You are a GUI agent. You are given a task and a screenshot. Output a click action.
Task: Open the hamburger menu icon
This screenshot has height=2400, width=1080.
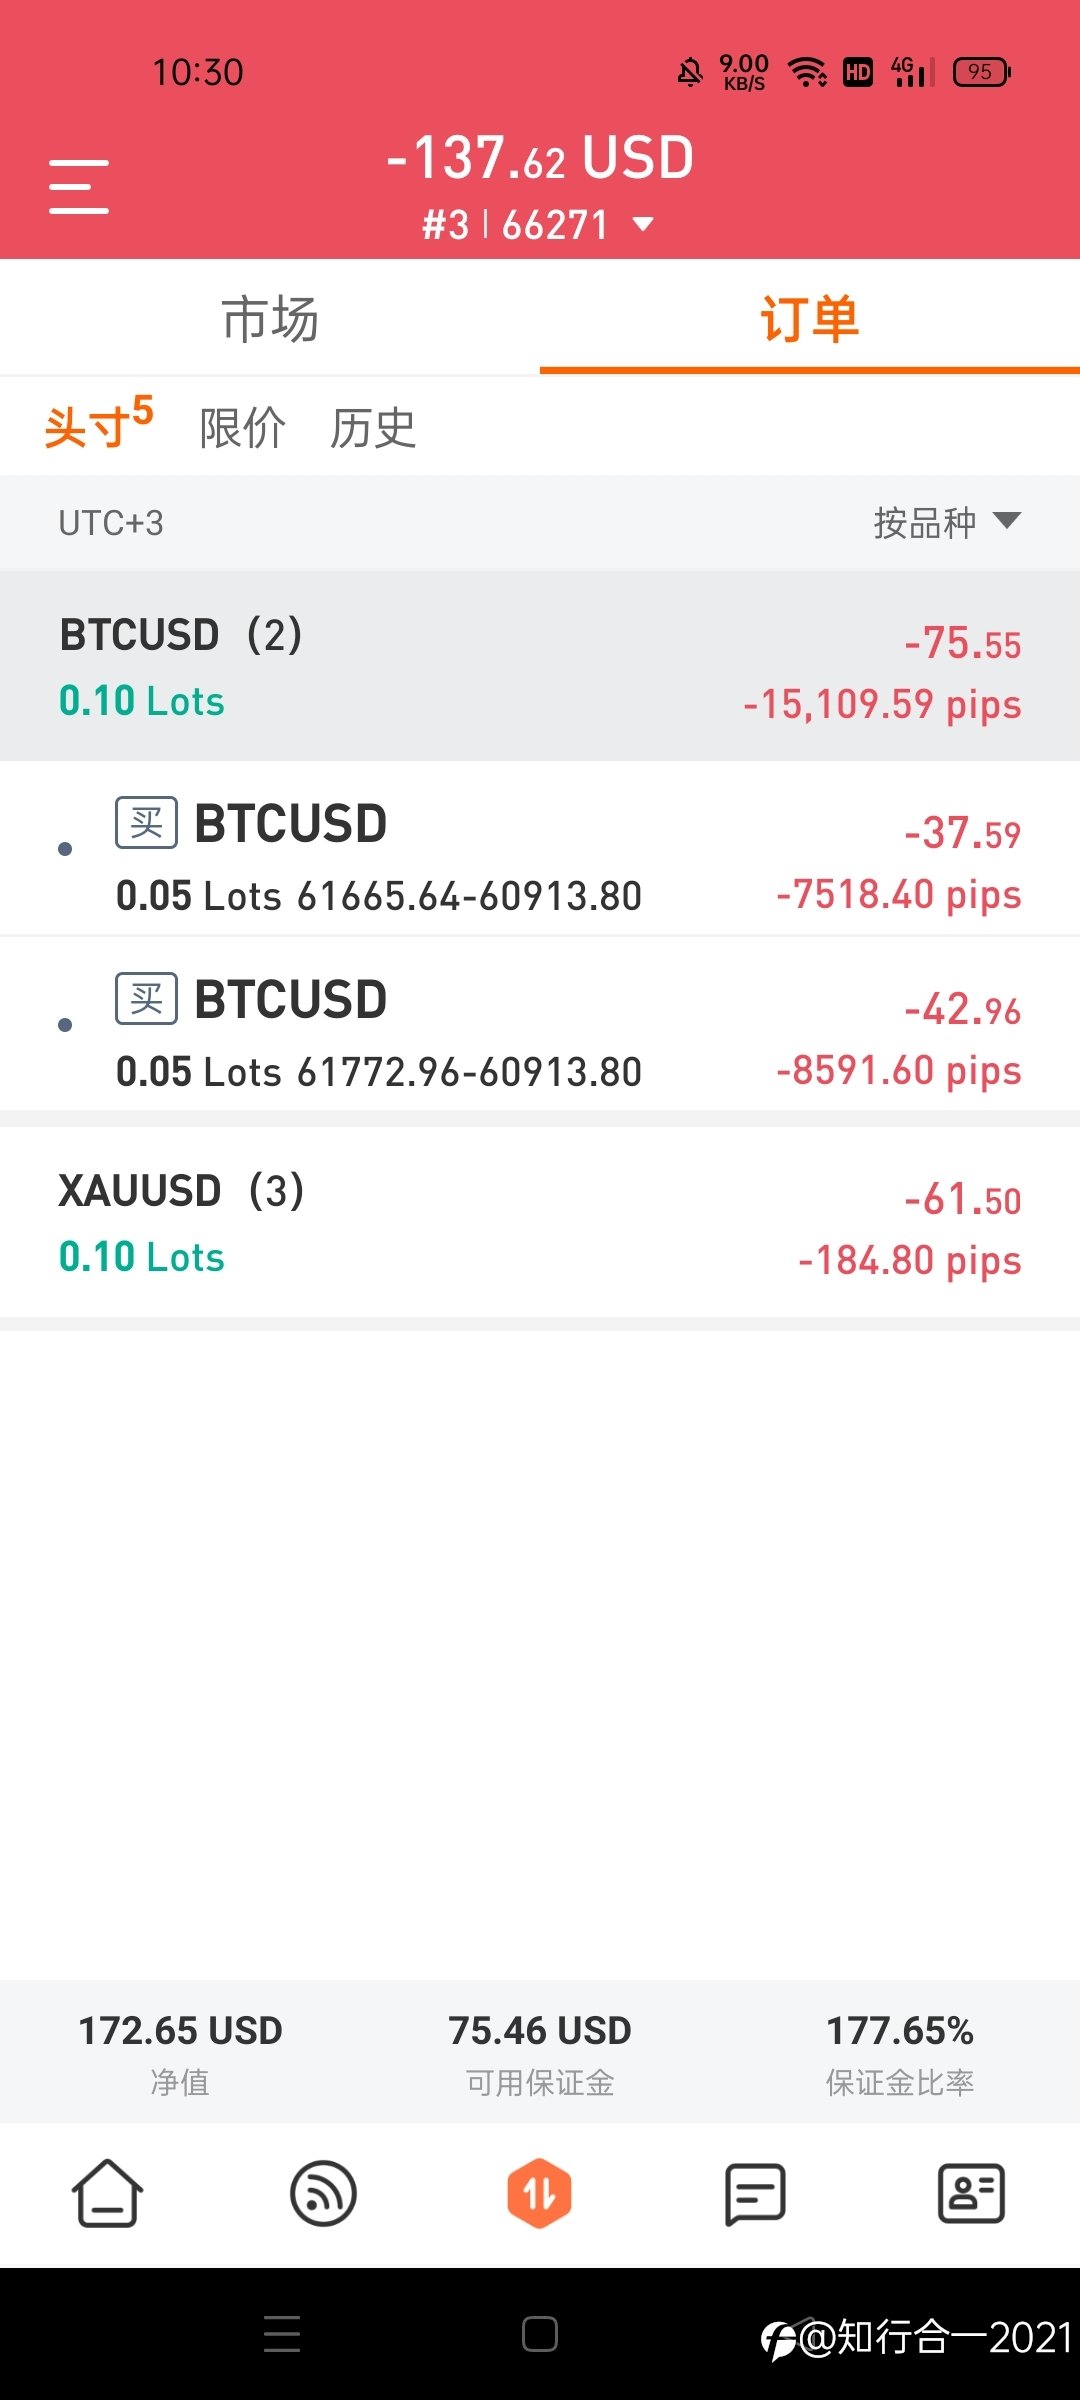click(x=79, y=186)
